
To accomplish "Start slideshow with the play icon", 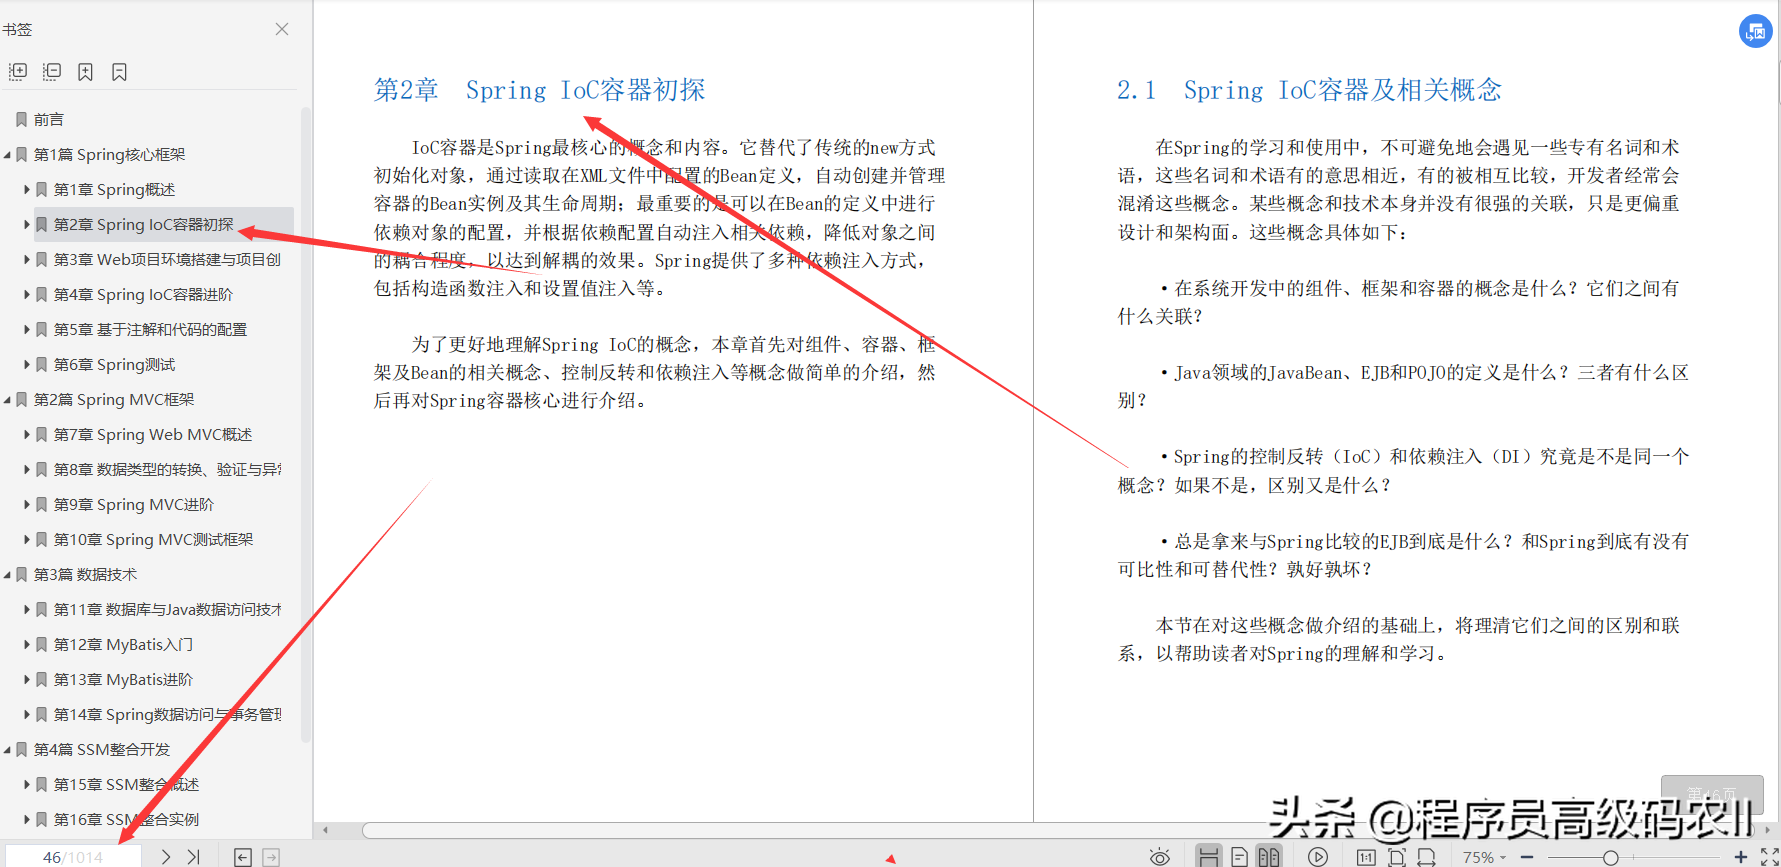I will click(1318, 857).
